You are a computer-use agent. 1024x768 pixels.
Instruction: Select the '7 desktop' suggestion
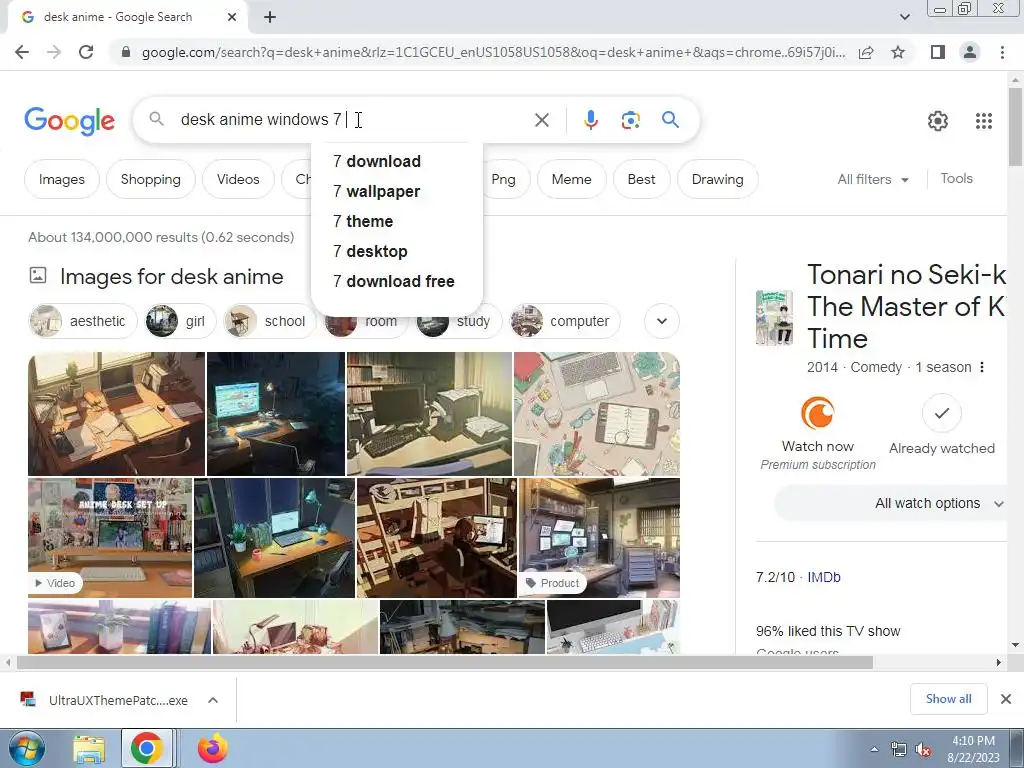(397, 251)
